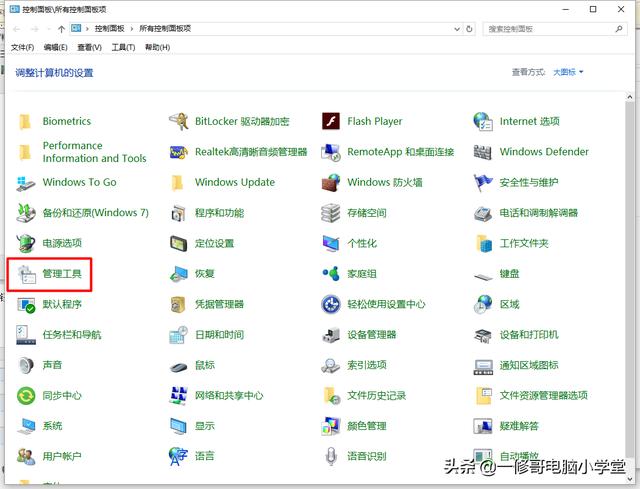Open 管理工具 icon
Image resolution: width=640 pixels, height=489 pixels.
coord(27,274)
